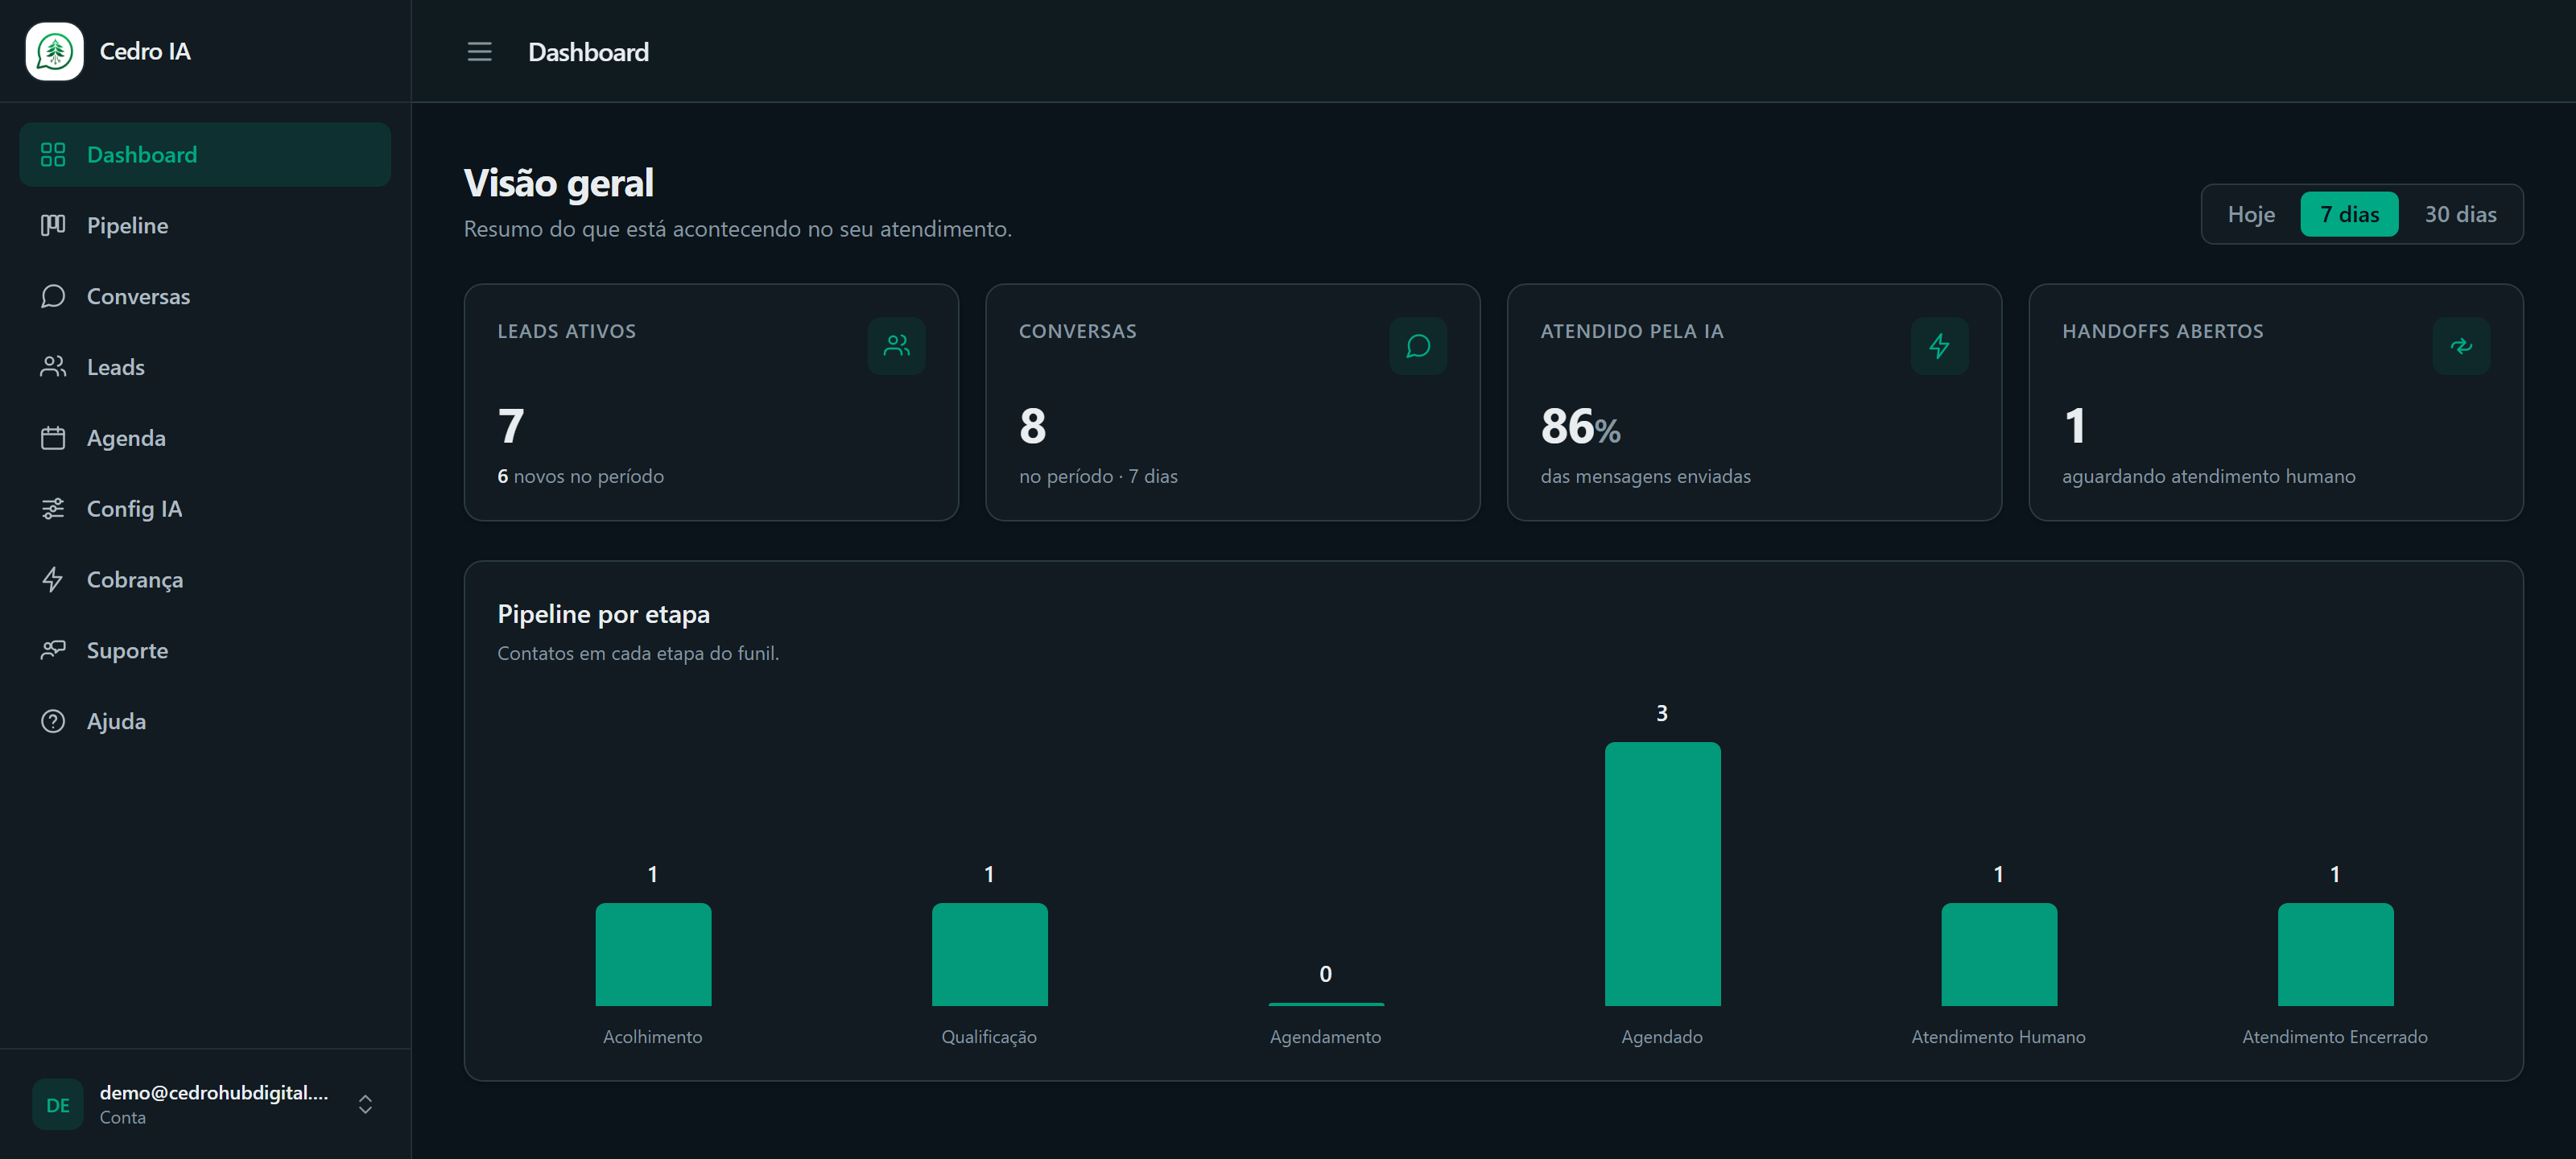Click the Config IA sliders icon

53,509
